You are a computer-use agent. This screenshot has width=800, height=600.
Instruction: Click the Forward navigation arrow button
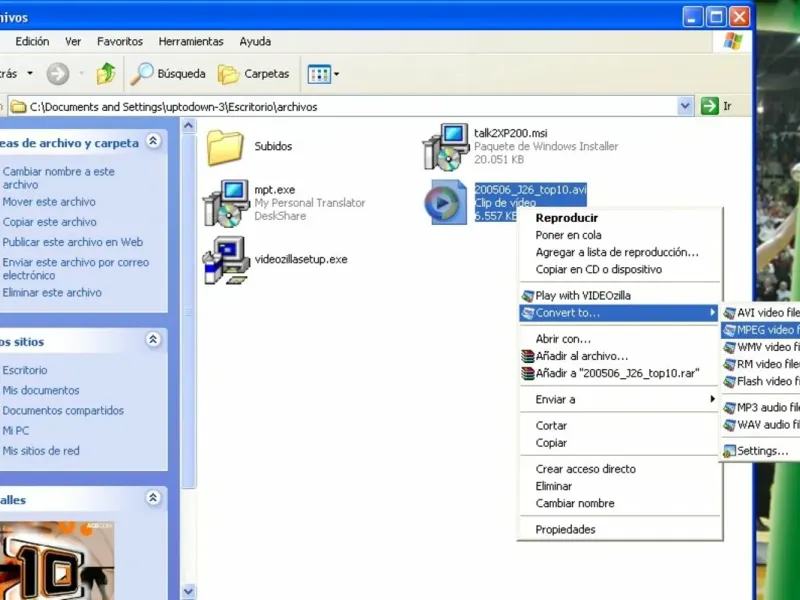[58, 74]
